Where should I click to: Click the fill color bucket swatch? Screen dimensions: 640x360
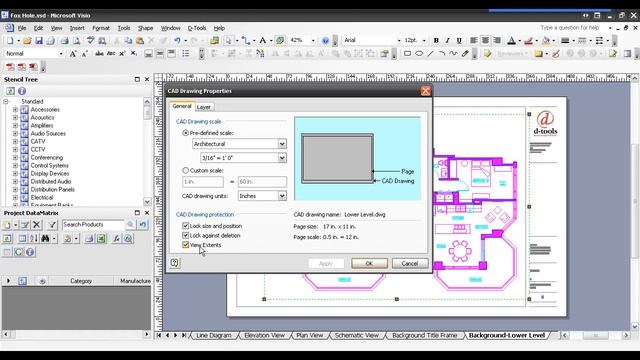click(x=545, y=40)
